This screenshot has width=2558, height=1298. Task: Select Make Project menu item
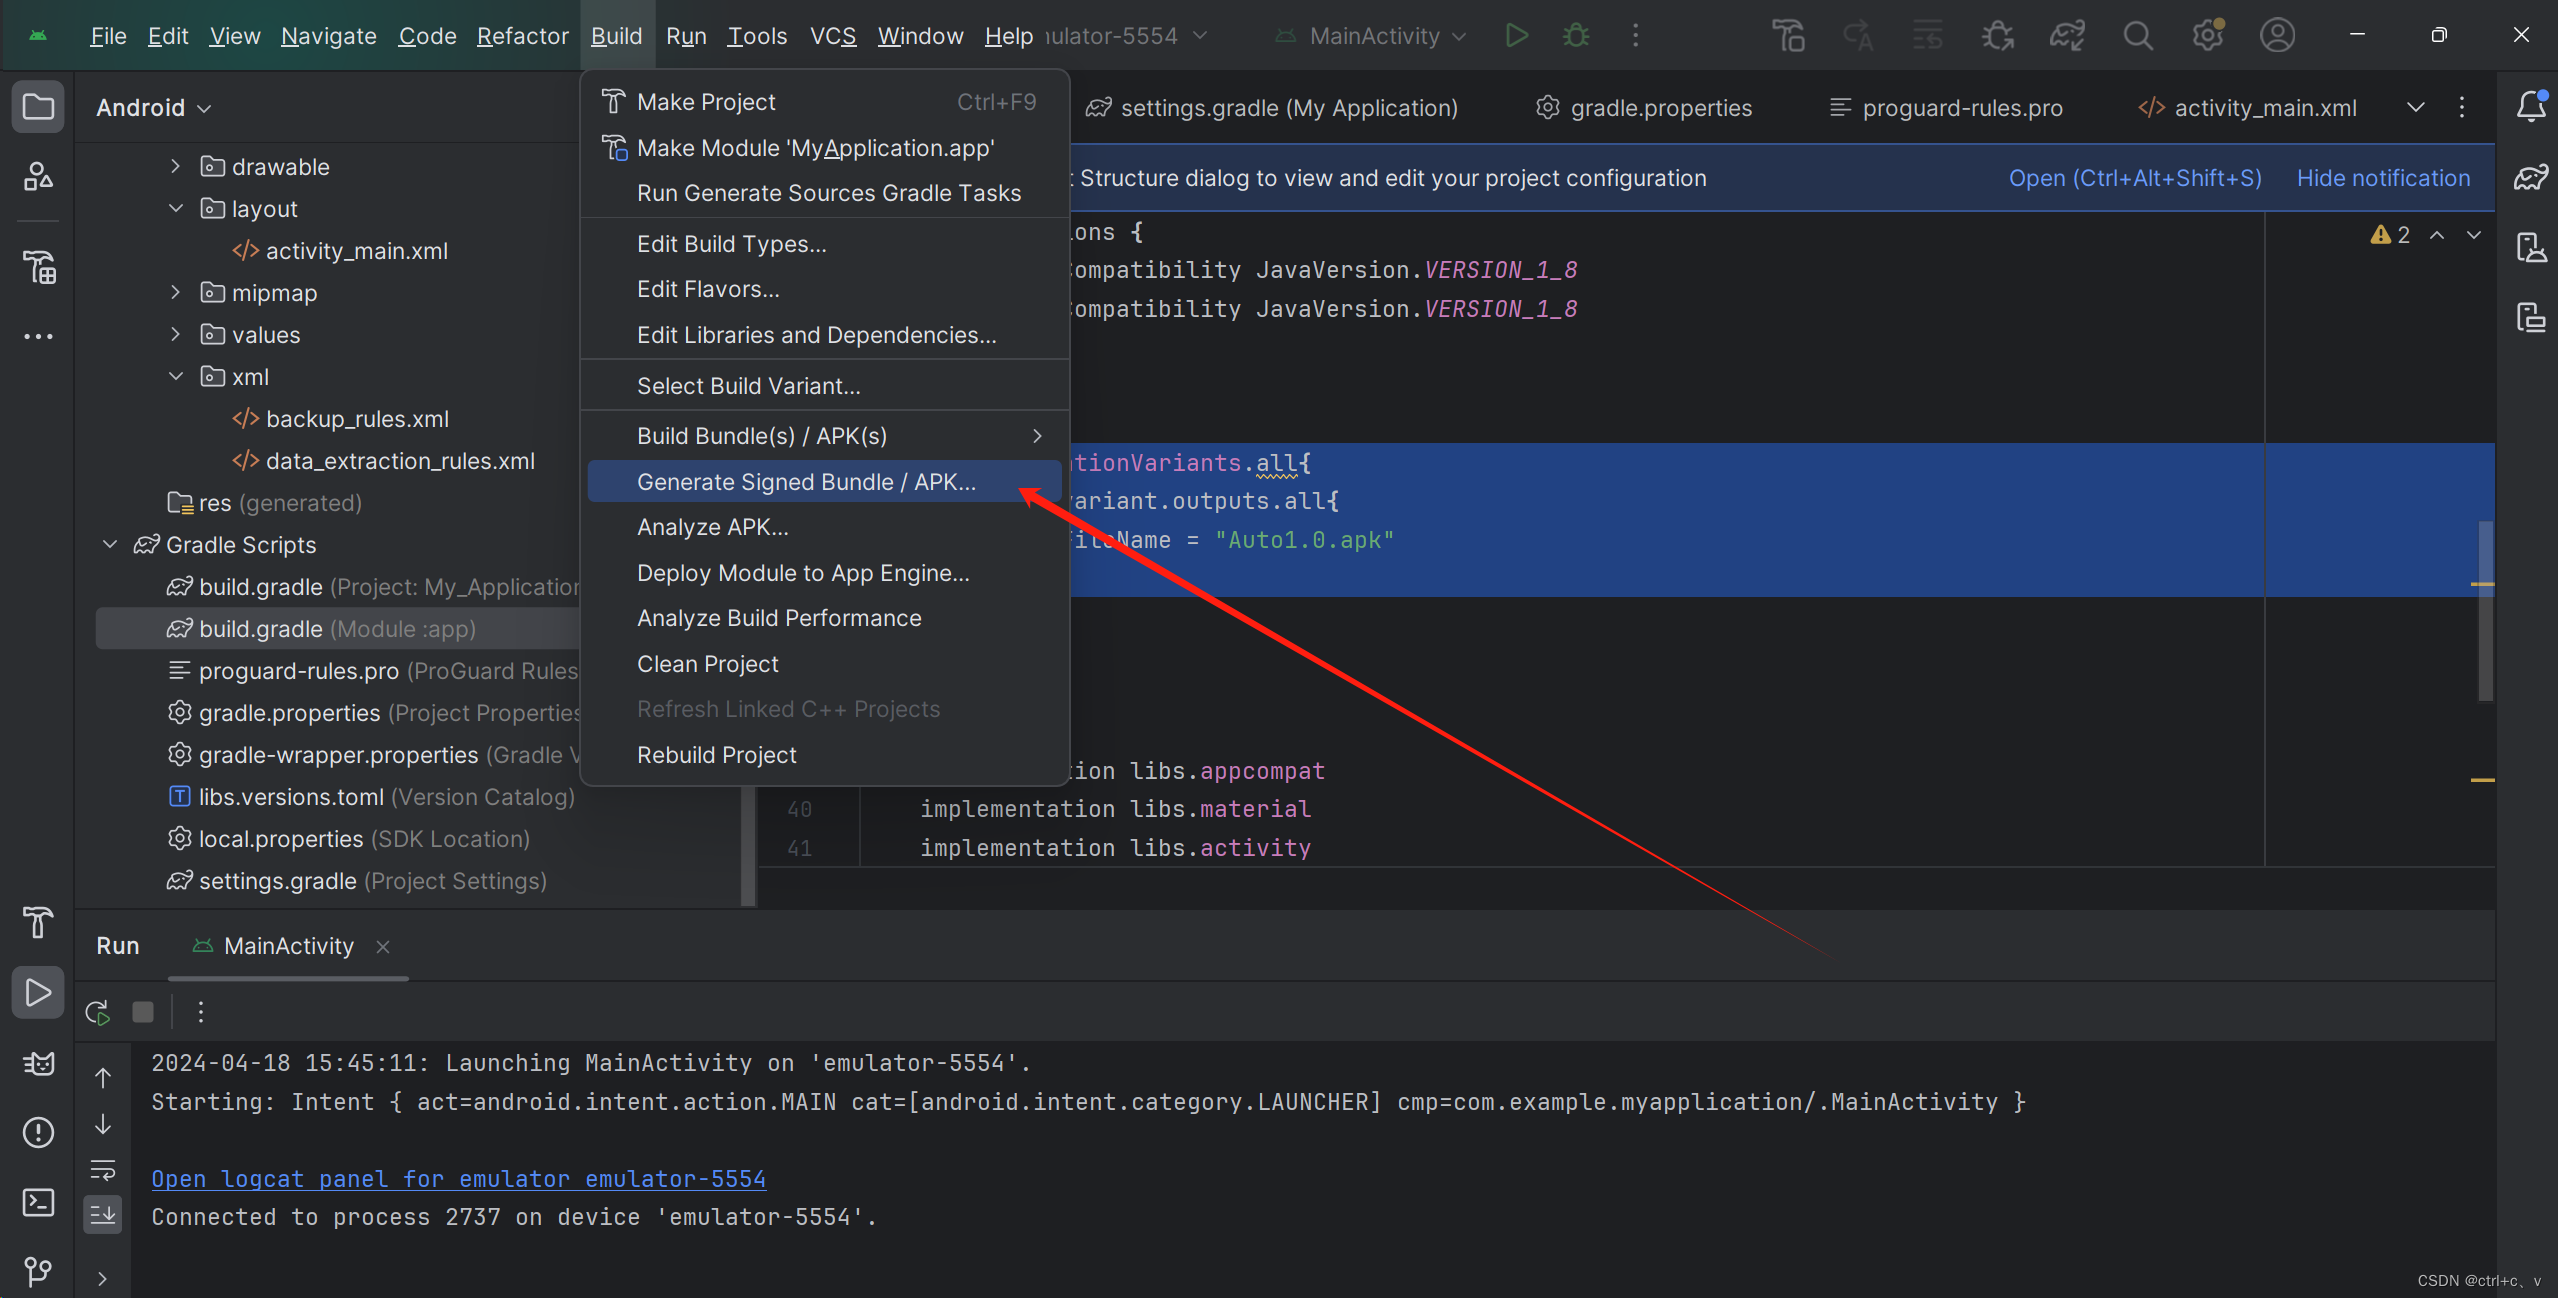click(825, 102)
